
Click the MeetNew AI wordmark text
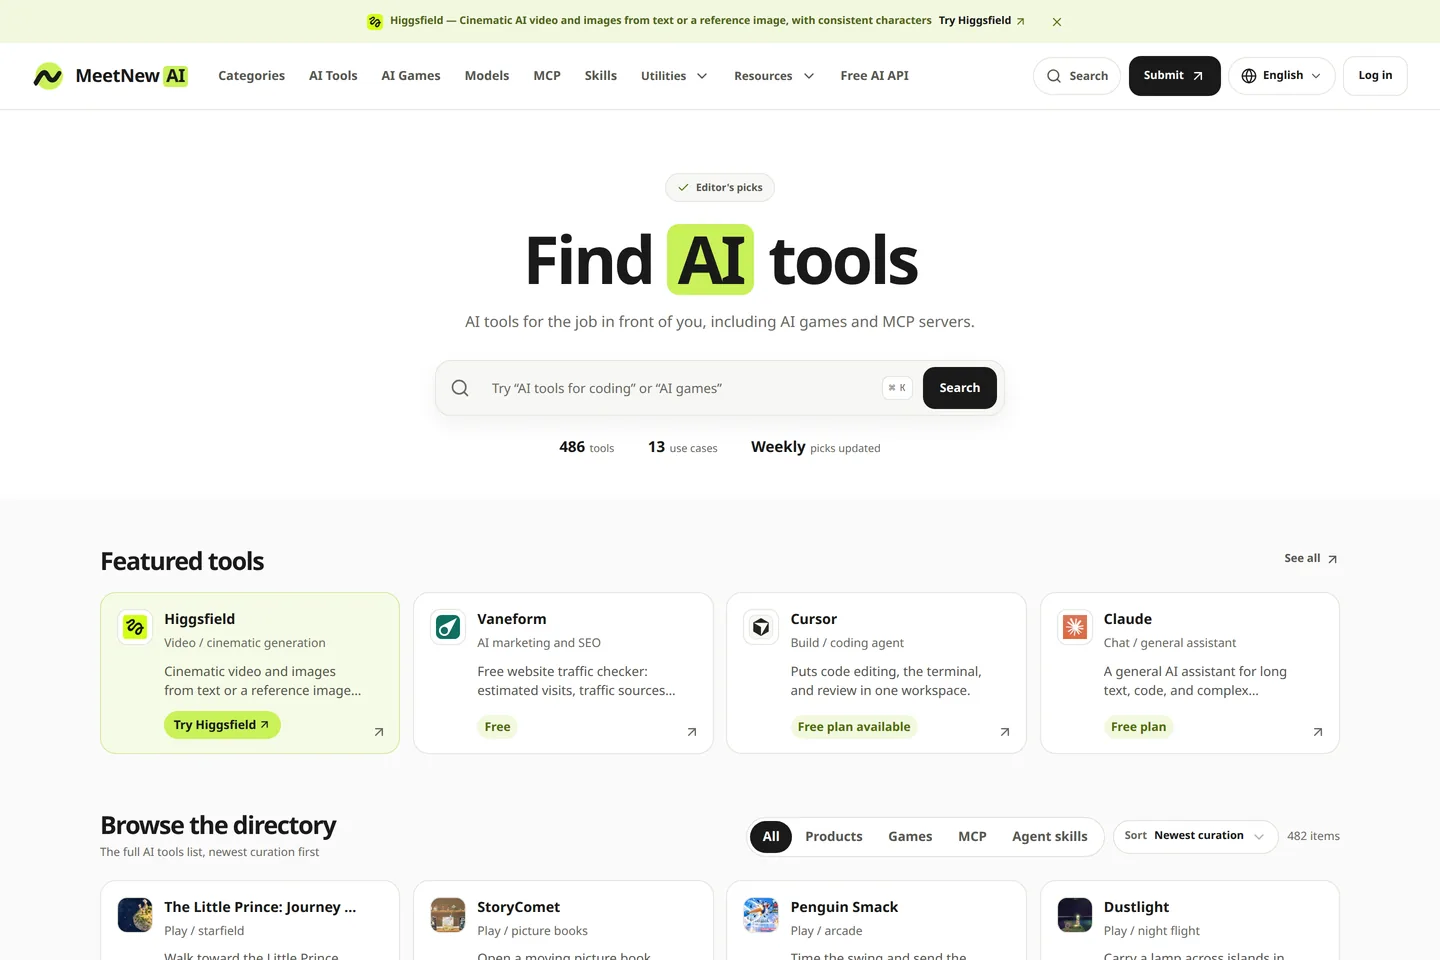[x=131, y=76]
